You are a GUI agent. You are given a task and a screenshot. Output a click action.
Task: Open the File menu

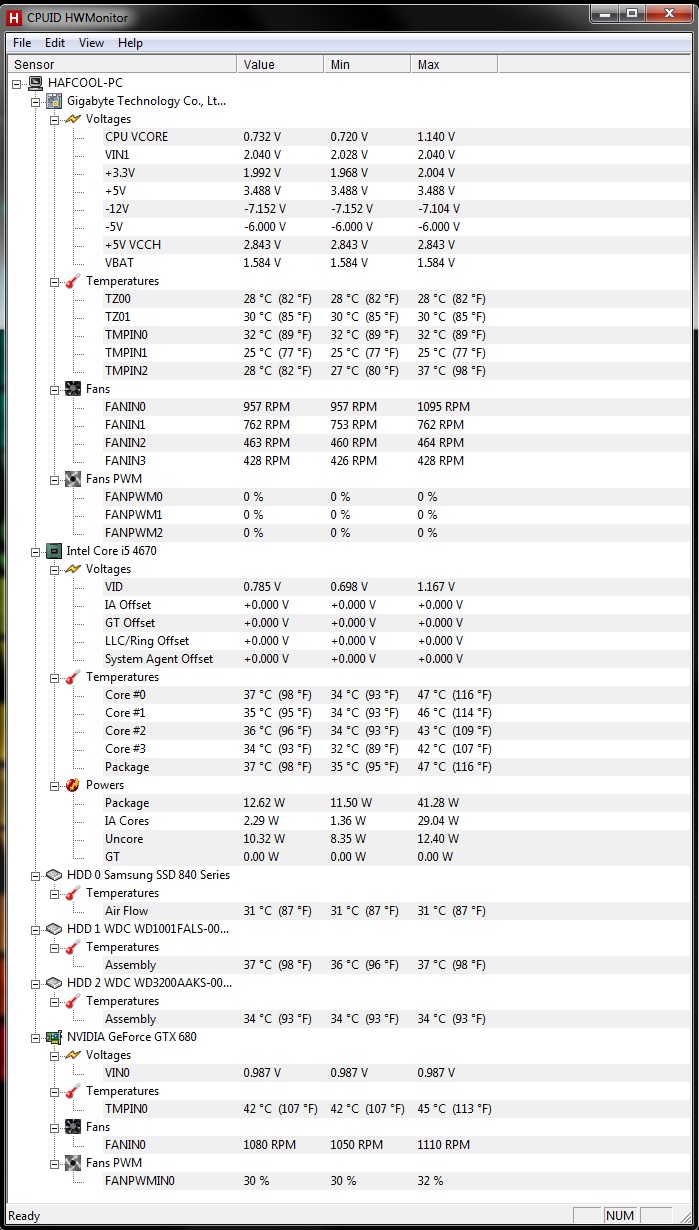point(22,43)
